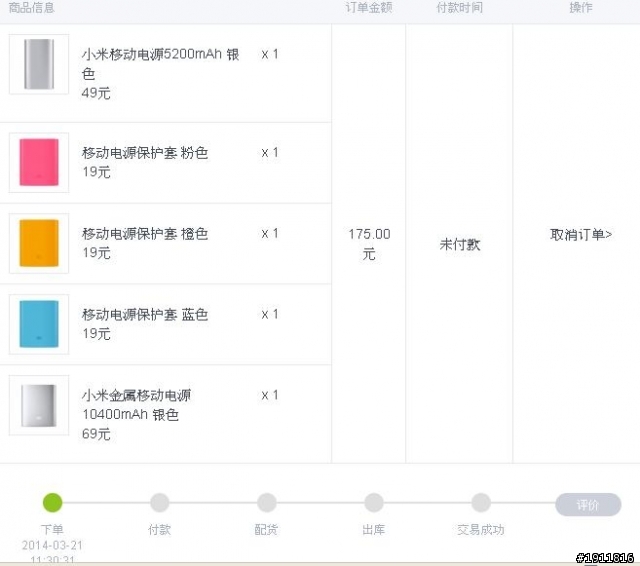Click the 付款 progress step dot

tap(160, 502)
